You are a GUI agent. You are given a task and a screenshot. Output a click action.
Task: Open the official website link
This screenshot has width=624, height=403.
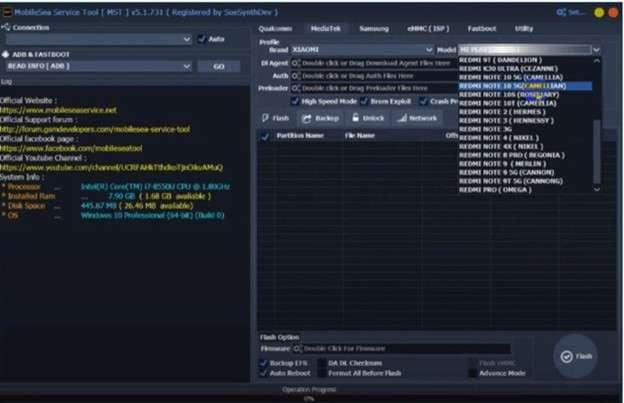tap(58, 110)
